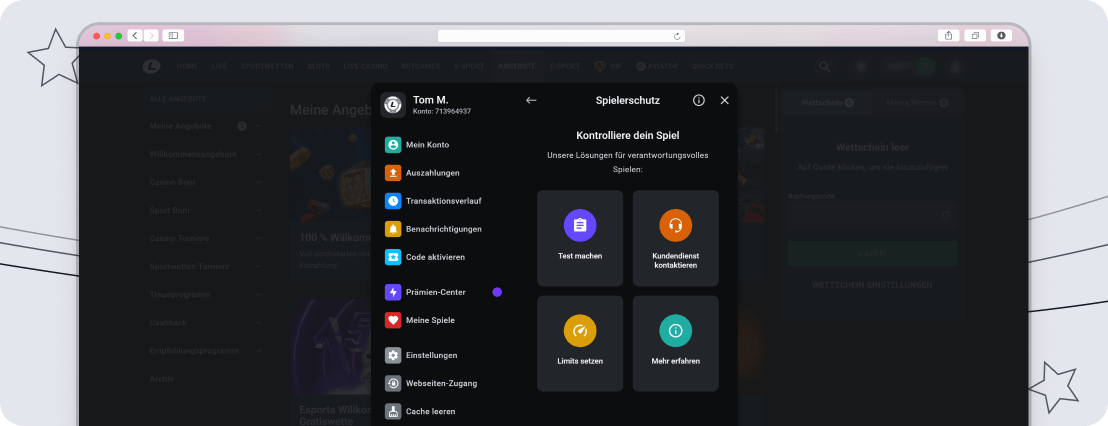Toggle the browser sidebar button
Image resolution: width=1108 pixels, height=426 pixels.
pos(173,35)
